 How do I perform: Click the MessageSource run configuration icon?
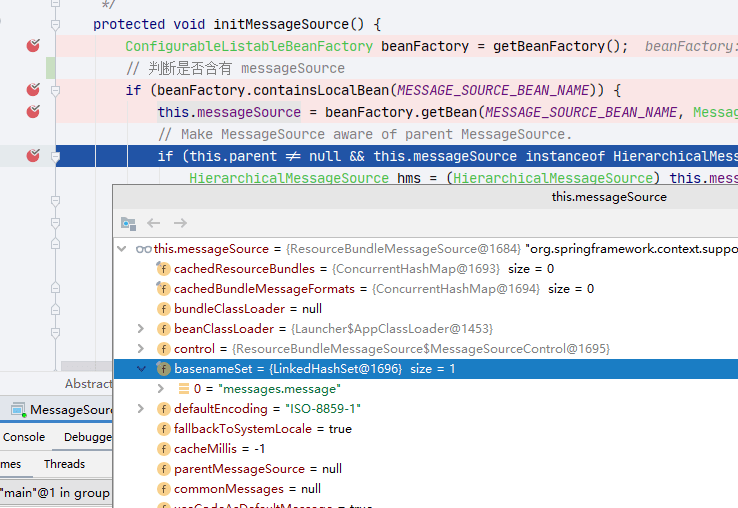coord(18,410)
